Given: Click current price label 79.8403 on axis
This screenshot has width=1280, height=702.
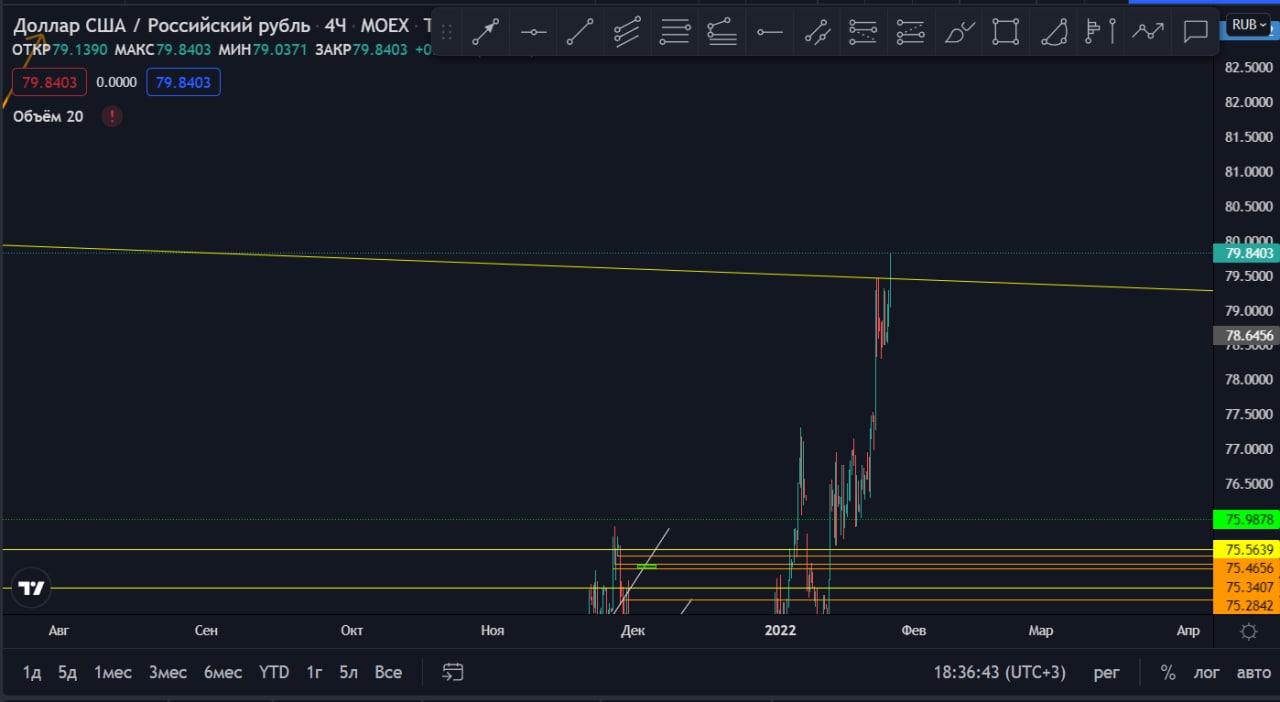Looking at the screenshot, I should coord(1247,253).
